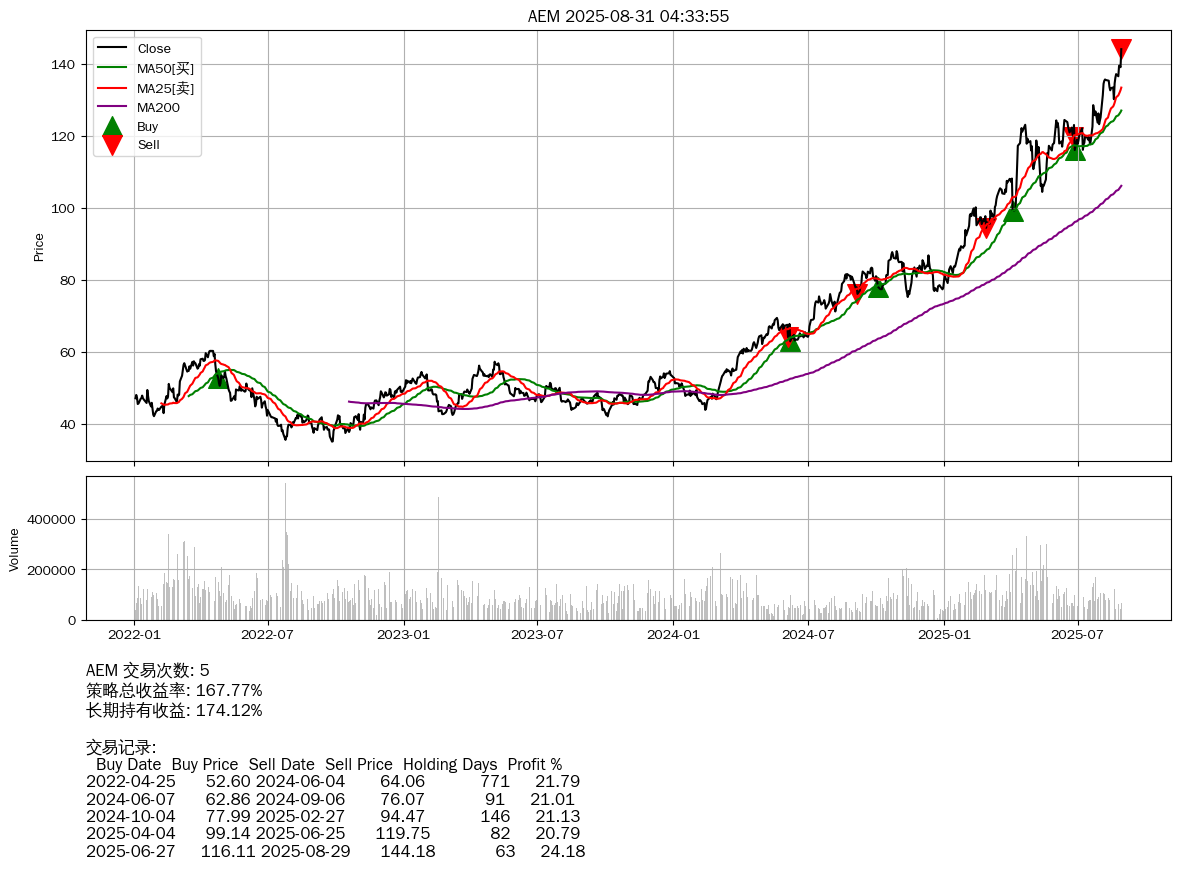Click the Close legend entry
This screenshot has height=869, width=1180.
(154, 49)
